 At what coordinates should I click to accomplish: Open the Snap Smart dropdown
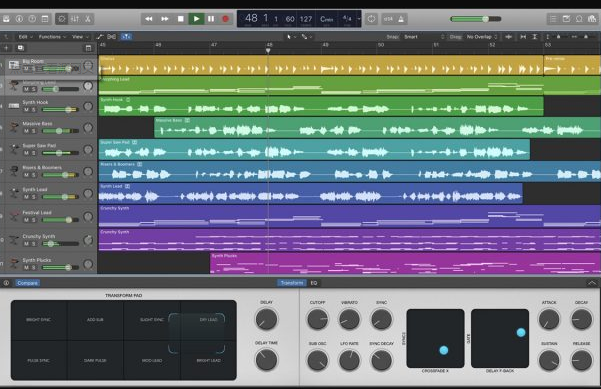coord(423,37)
